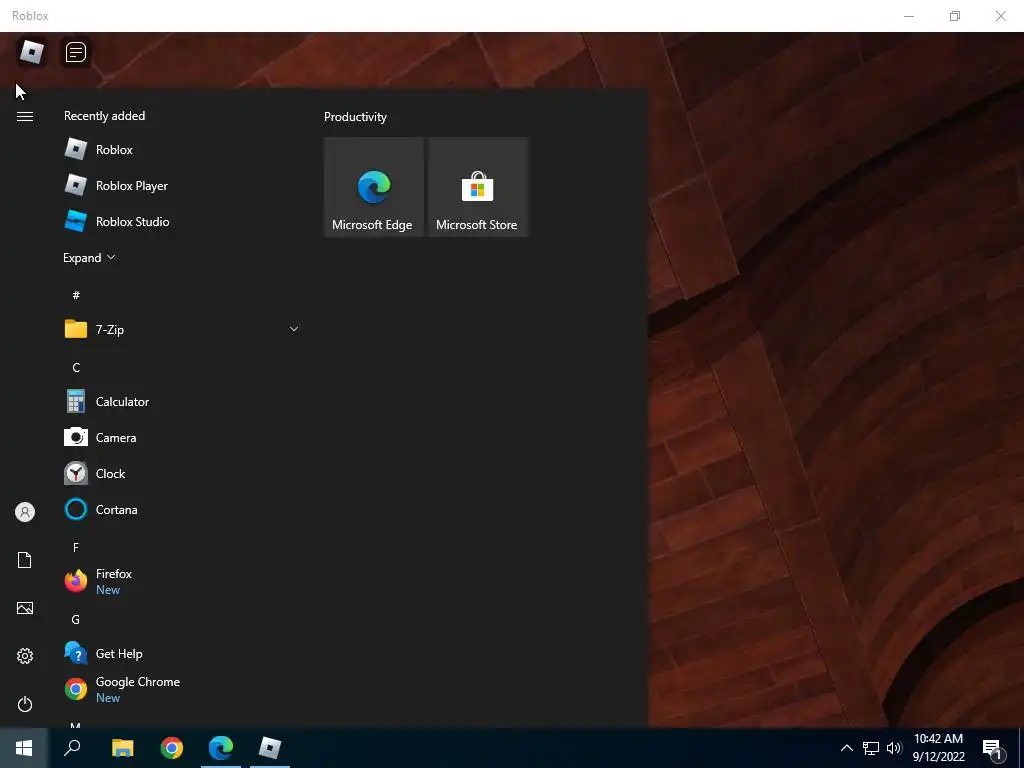Expand the 7-Zip folder chevron

[x=294, y=329]
